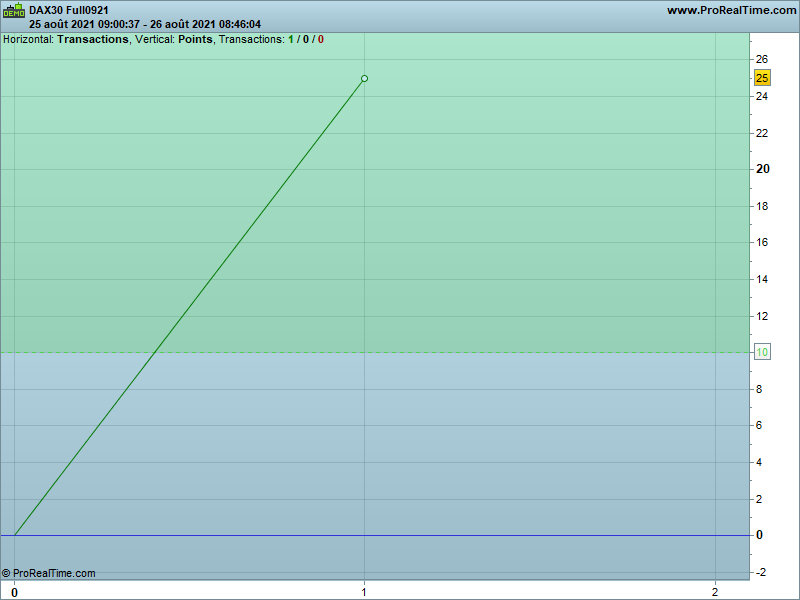
Task: Click the DAX30 Full0921 title text
Action: click(69, 10)
